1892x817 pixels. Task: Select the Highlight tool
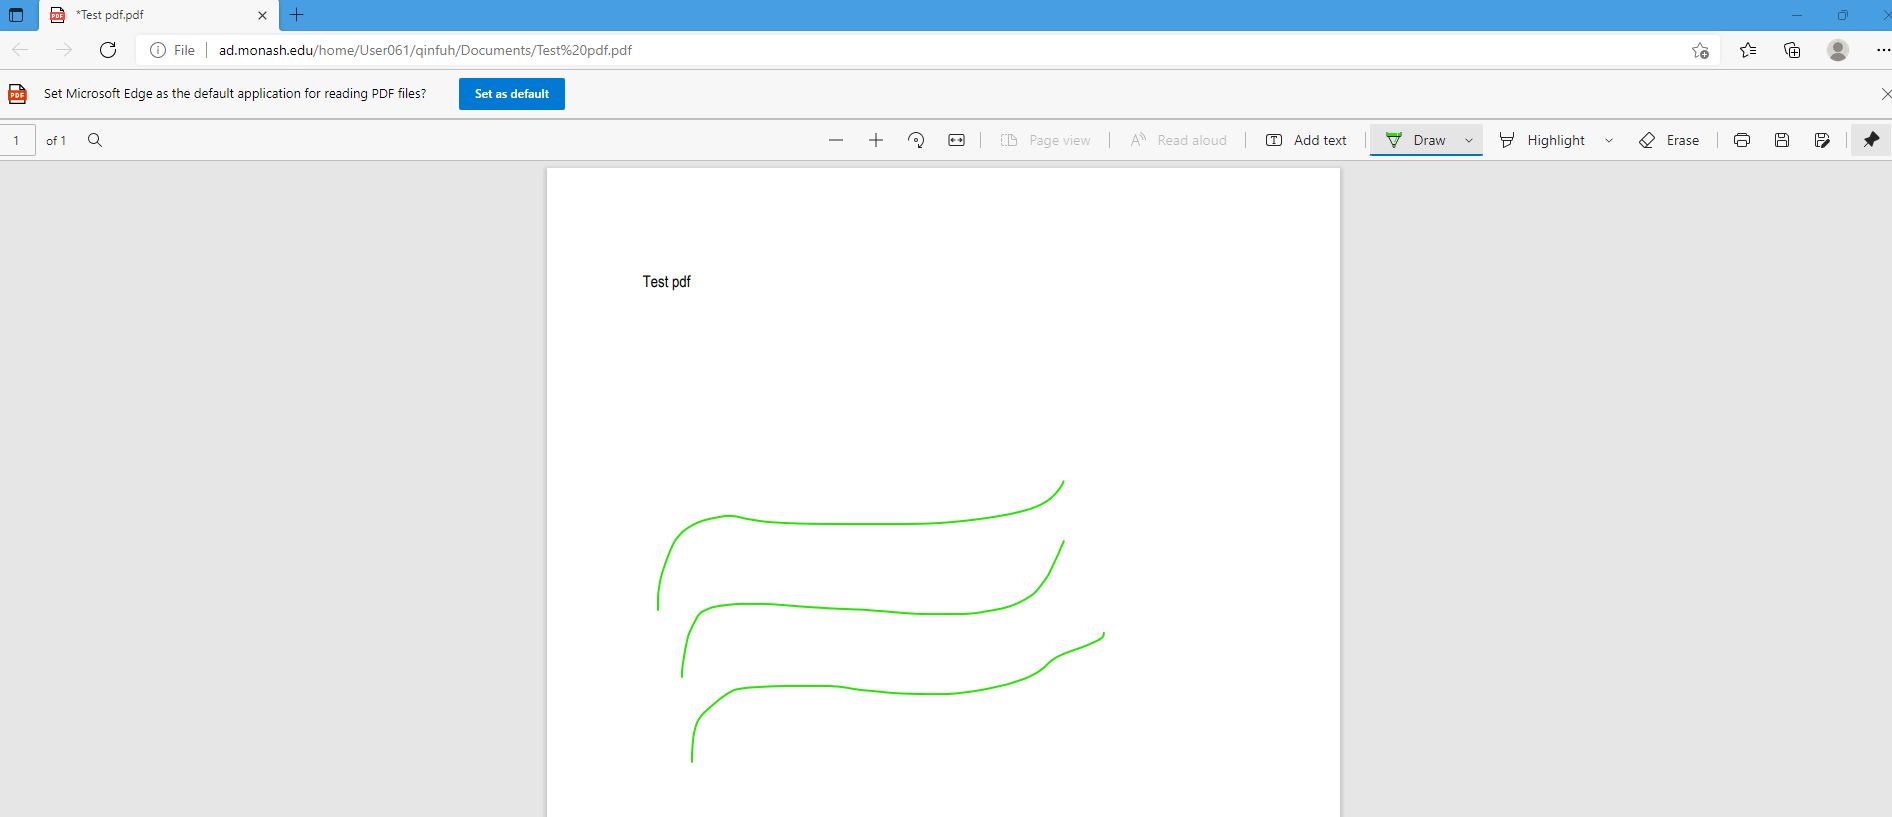click(1542, 140)
